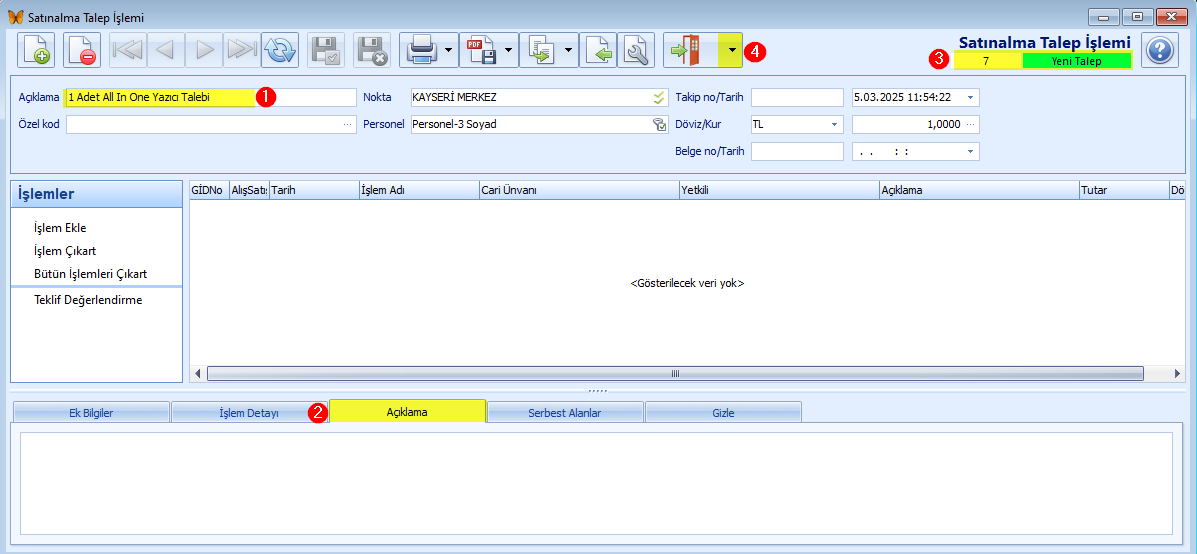
Task: Click the new record icon with green plus
Action: [x=36, y=50]
